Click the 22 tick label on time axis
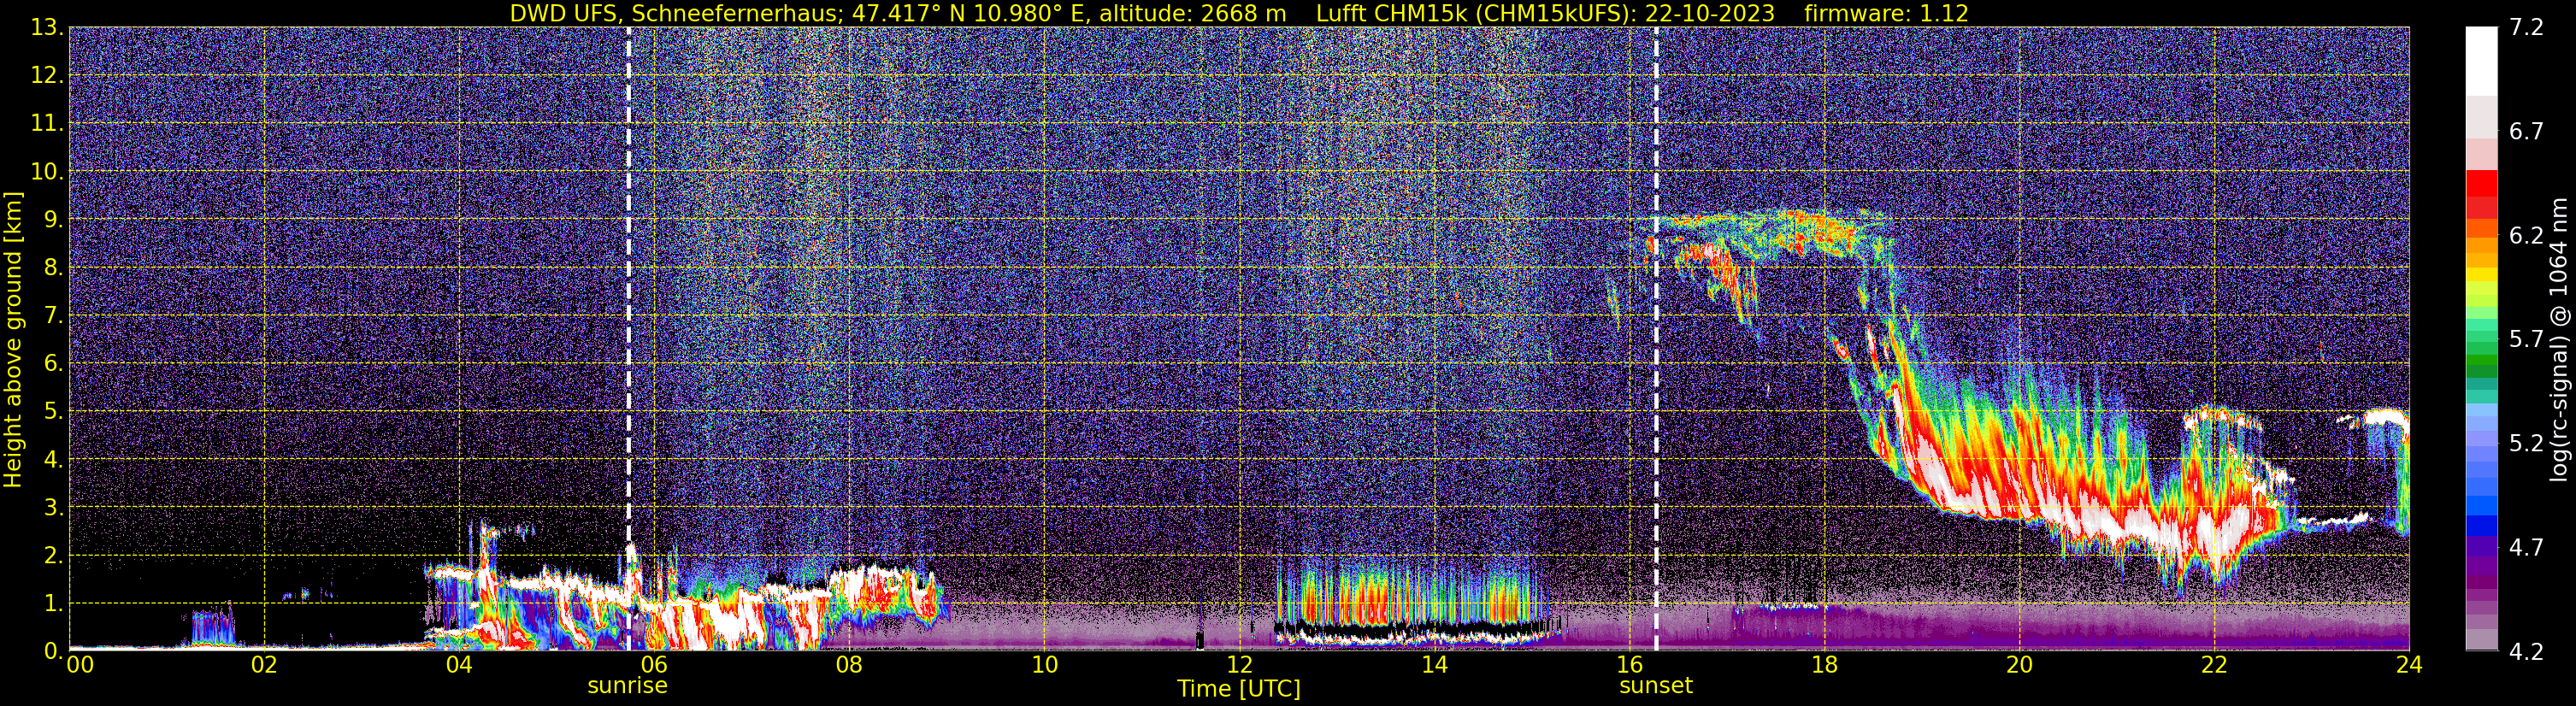The height and width of the screenshot is (706, 2576). point(2214,665)
